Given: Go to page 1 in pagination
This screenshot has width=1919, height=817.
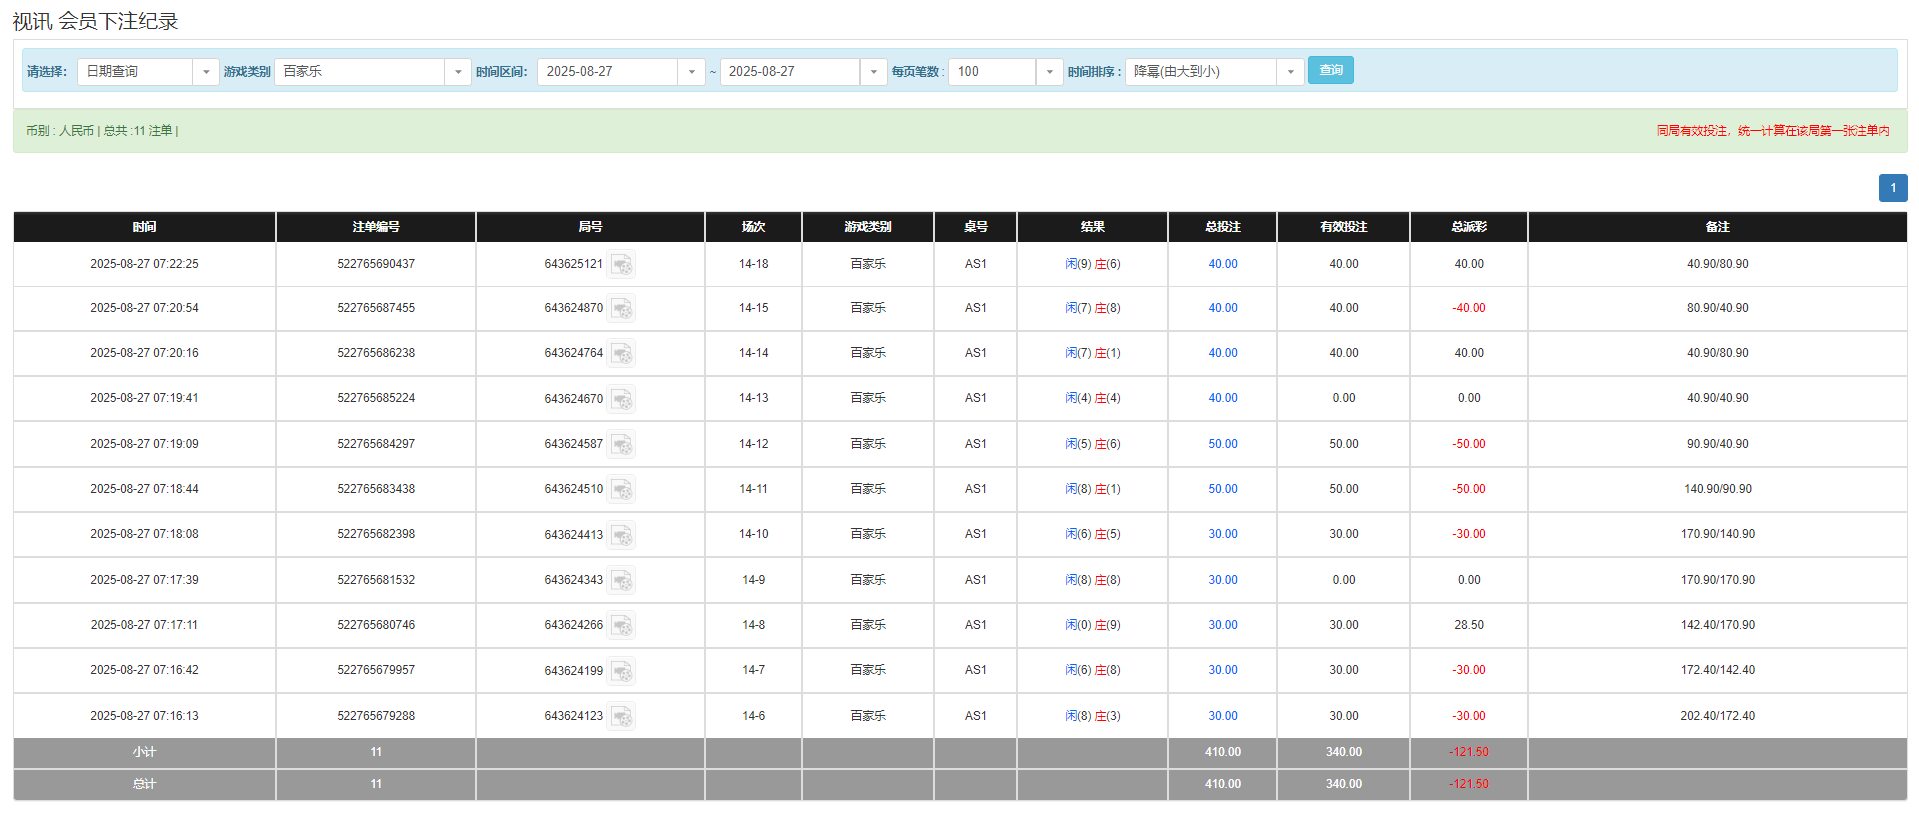Looking at the screenshot, I should pos(1892,188).
